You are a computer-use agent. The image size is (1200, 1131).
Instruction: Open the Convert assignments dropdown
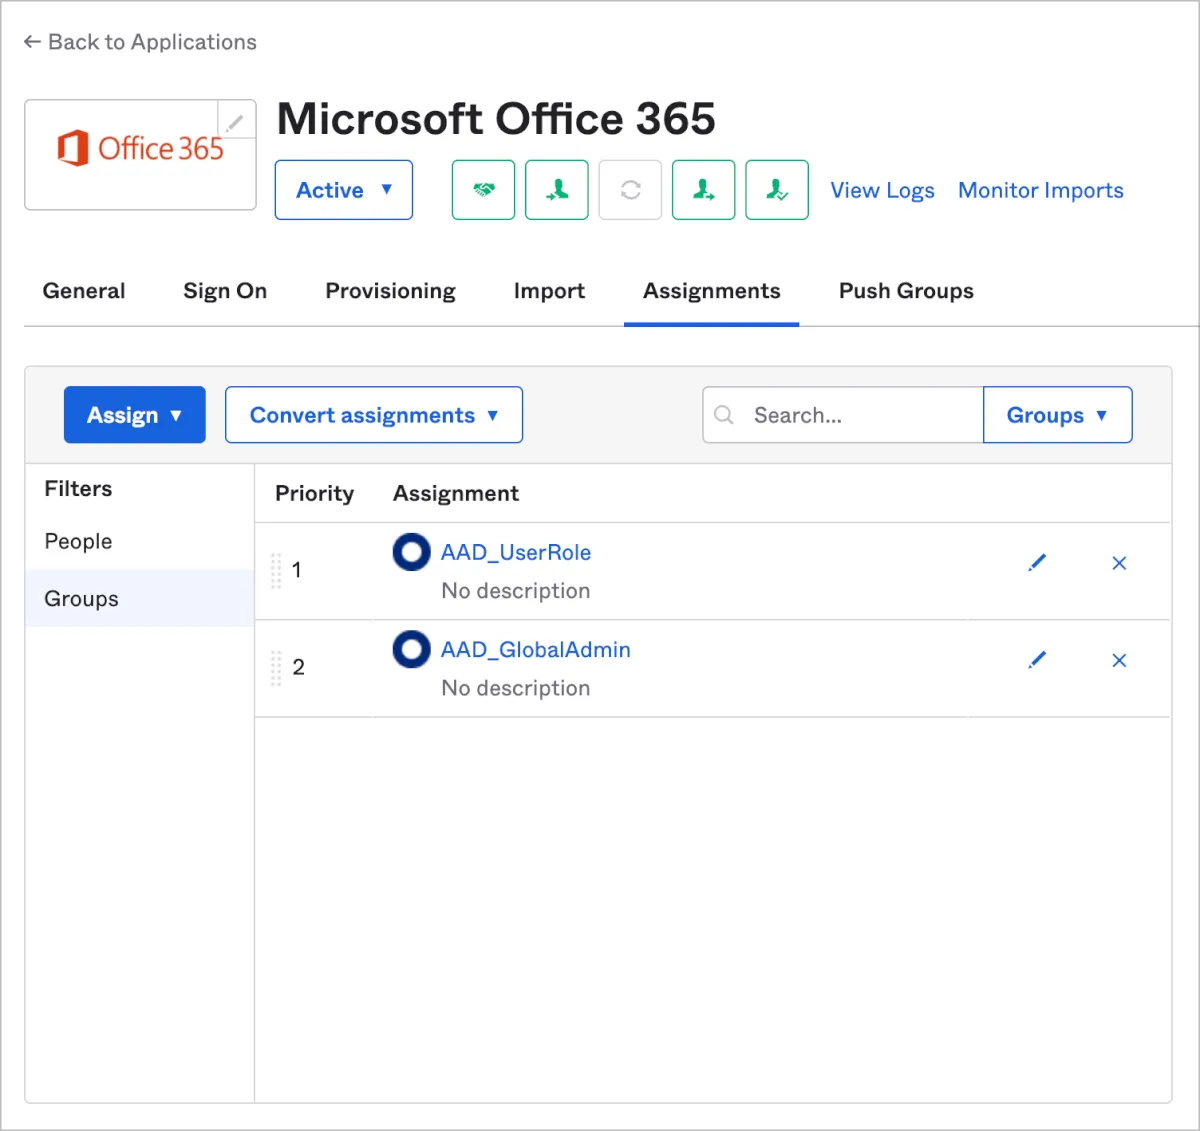(374, 415)
